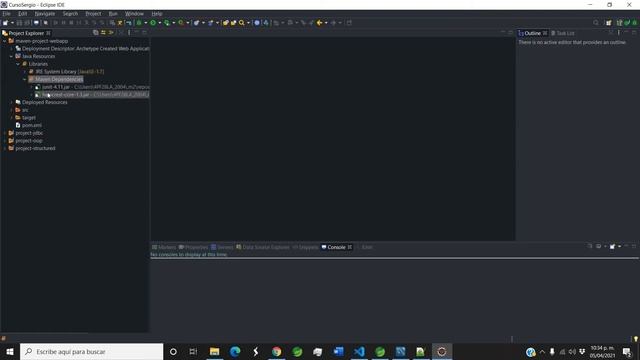640x360 pixels.
Task: Open the Run button dropdown arrow
Action: coord(160,23)
